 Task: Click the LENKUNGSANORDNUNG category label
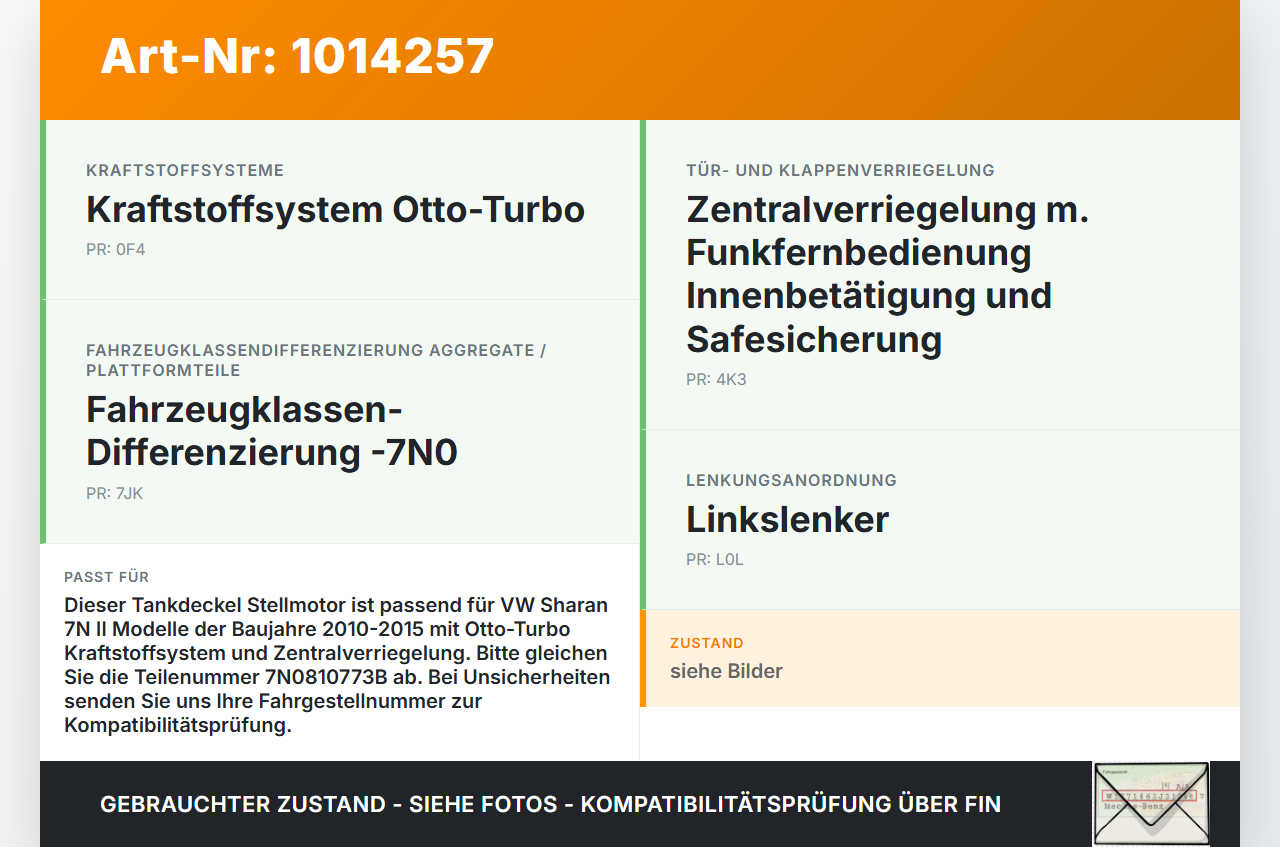point(791,480)
